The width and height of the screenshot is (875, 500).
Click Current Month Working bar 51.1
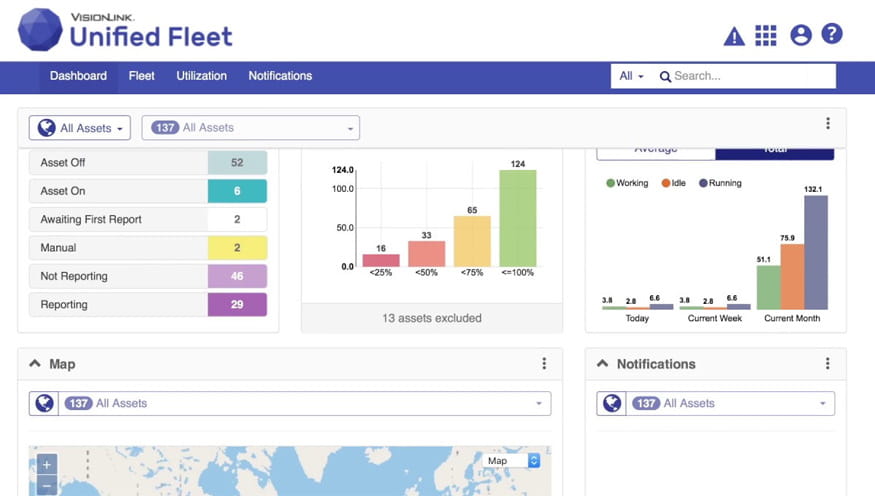point(768,287)
